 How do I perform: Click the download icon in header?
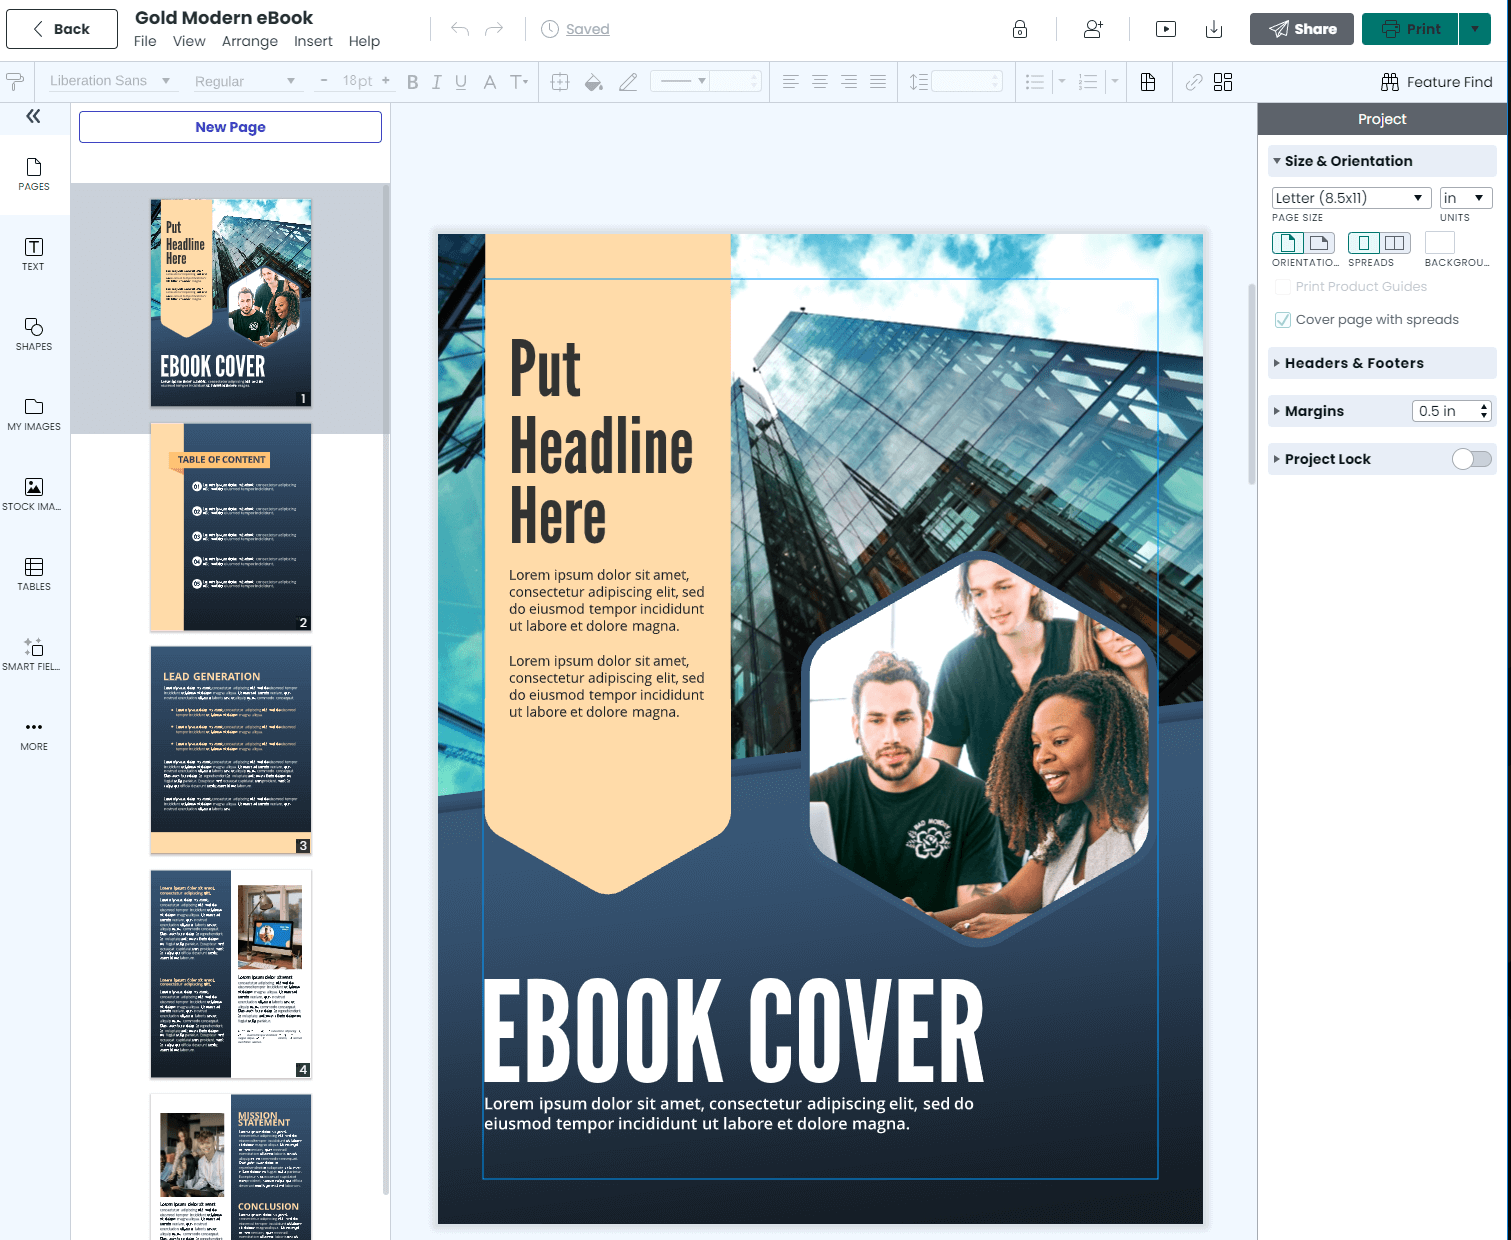tap(1213, 29)
